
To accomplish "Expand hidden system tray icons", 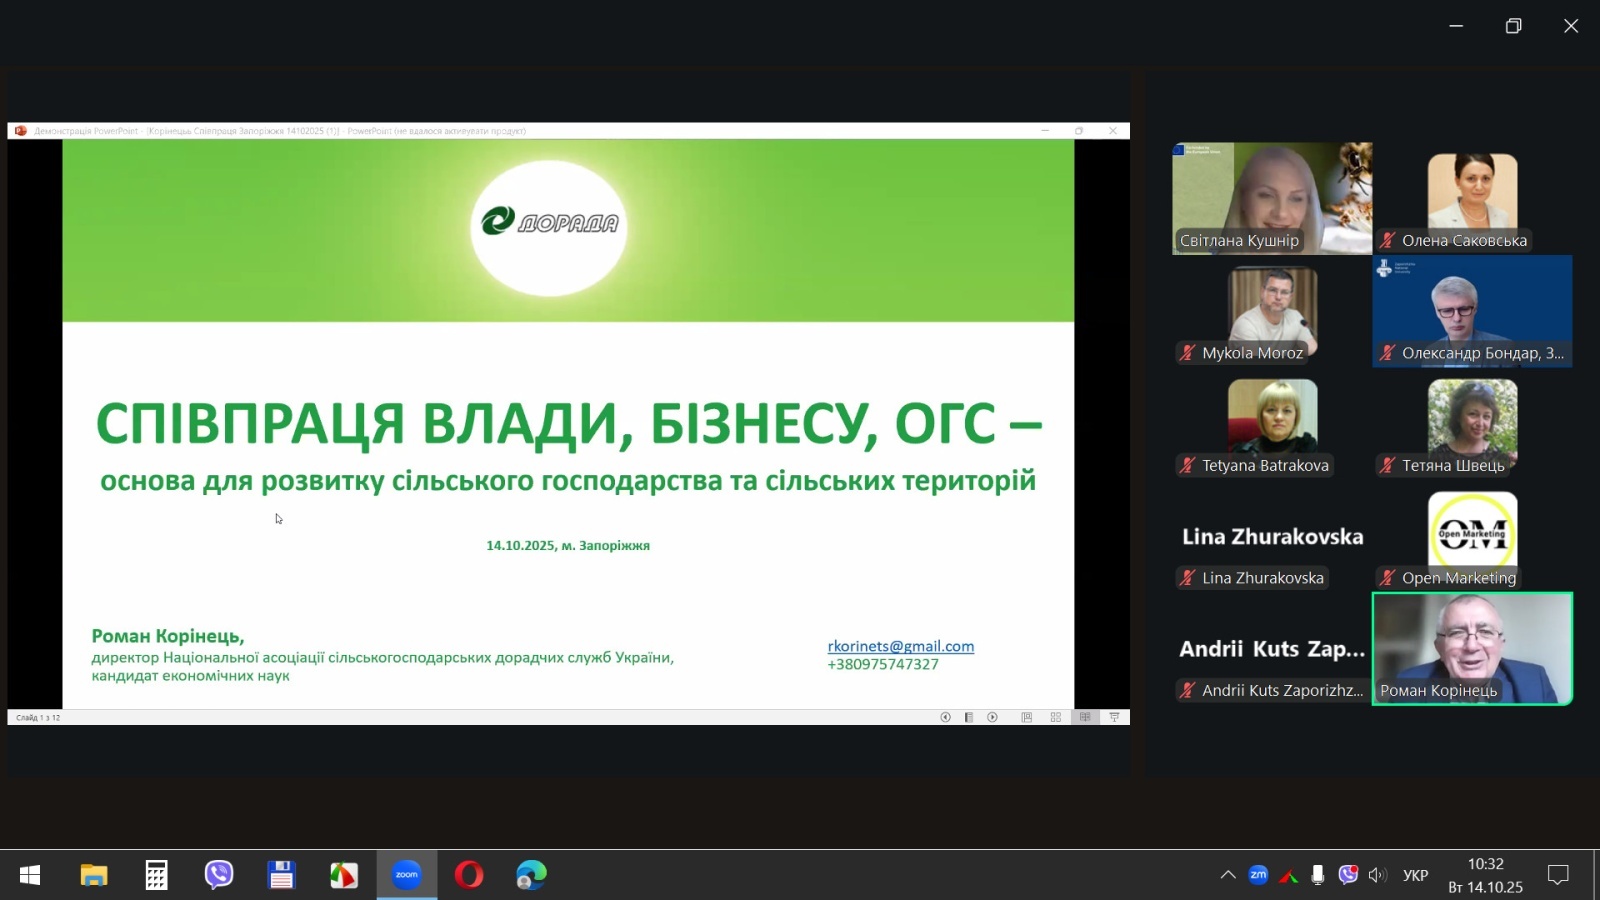I will click(x=1227, y=875).
